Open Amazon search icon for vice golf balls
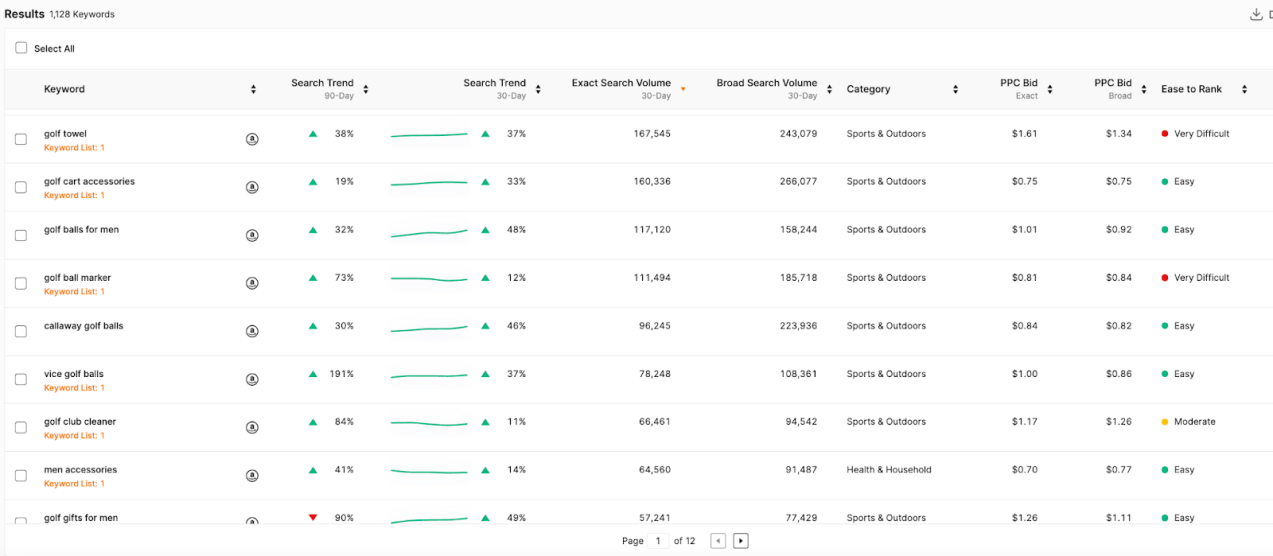The image size is (1273, 556). point(252,379)
